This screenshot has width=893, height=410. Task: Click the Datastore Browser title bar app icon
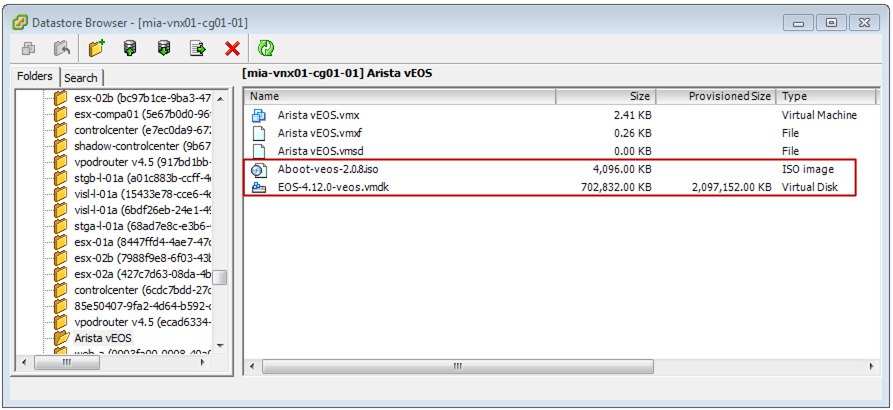click(x=21, y=23)
